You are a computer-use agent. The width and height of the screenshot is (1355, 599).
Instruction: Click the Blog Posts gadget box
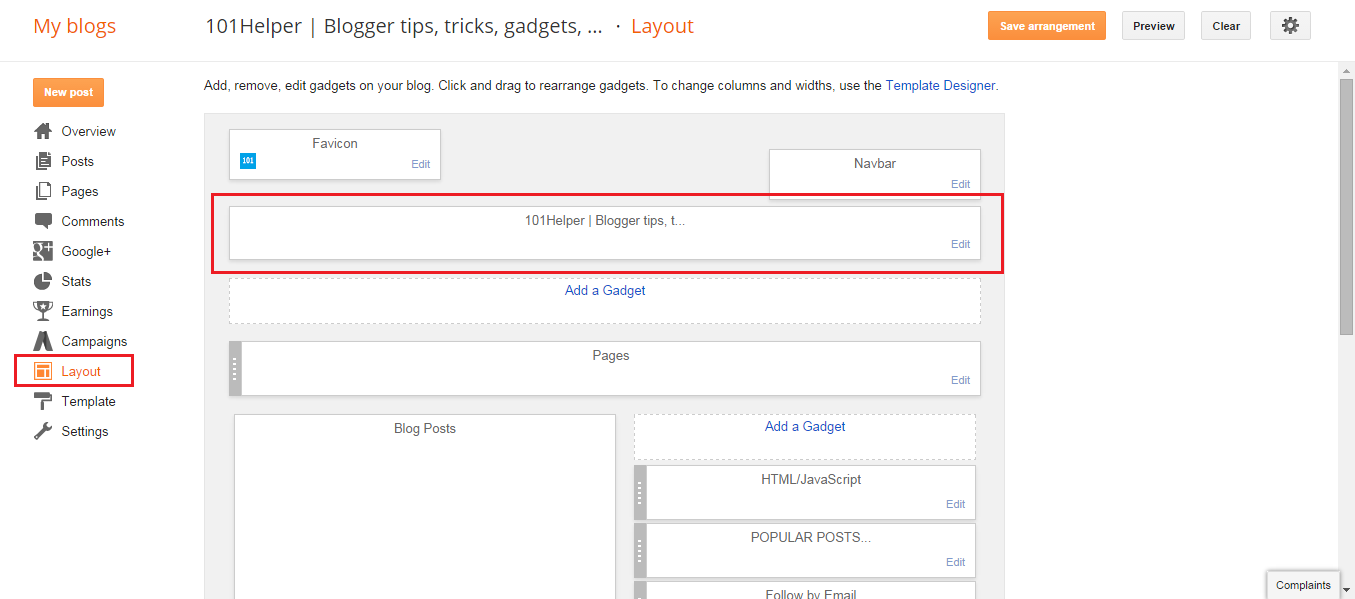point(425,506)
